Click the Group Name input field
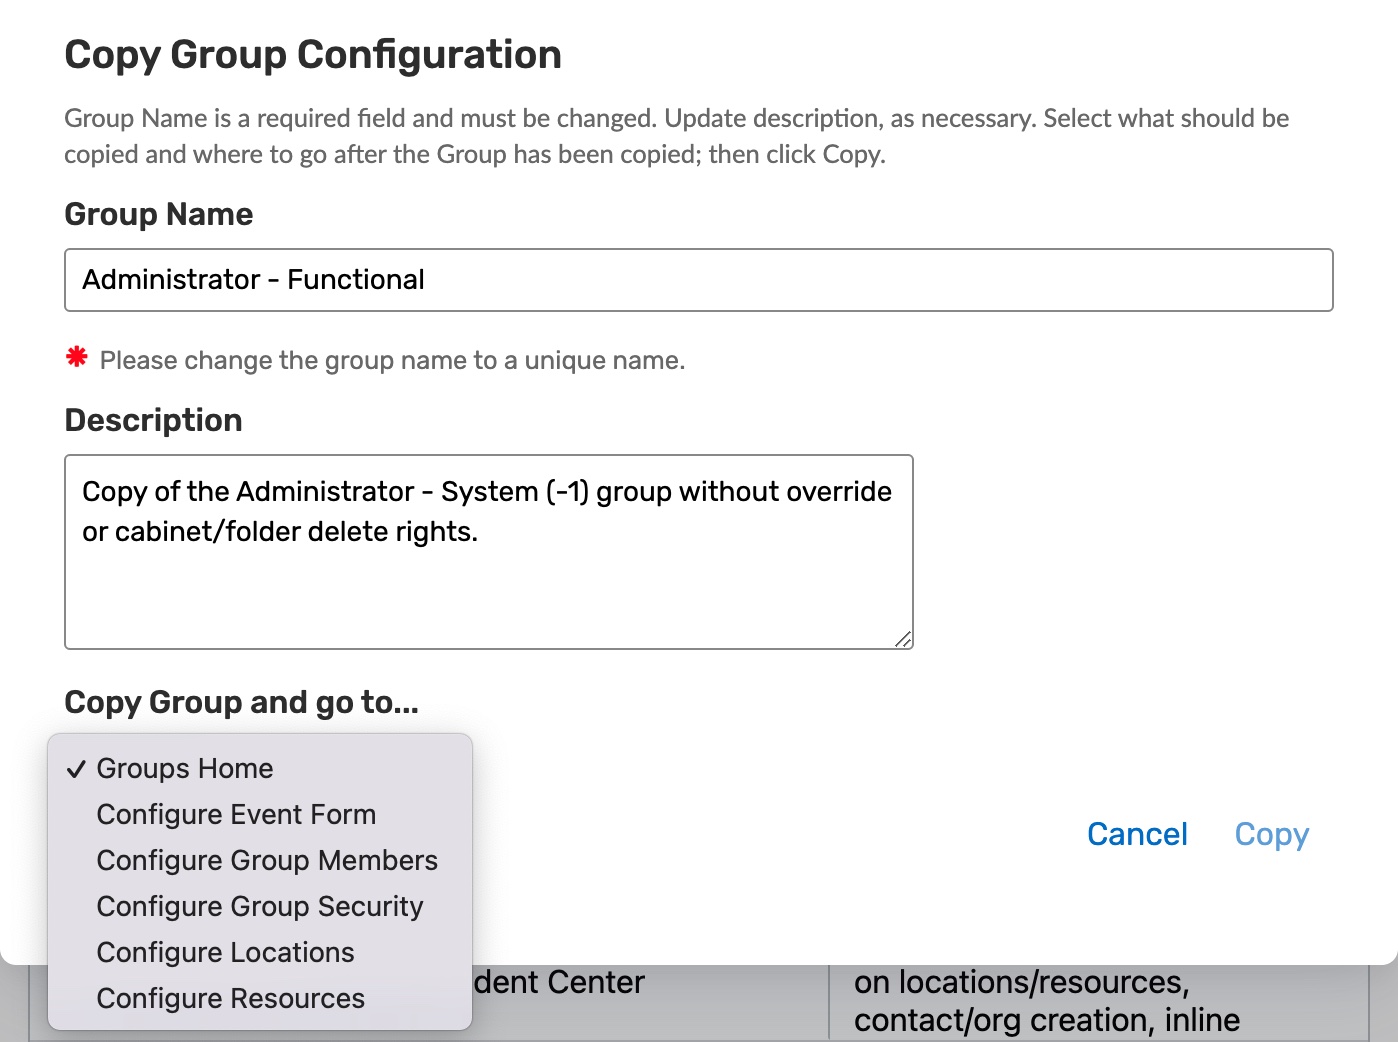The width and height of the screenshot is (1398, 1042). 698,280
